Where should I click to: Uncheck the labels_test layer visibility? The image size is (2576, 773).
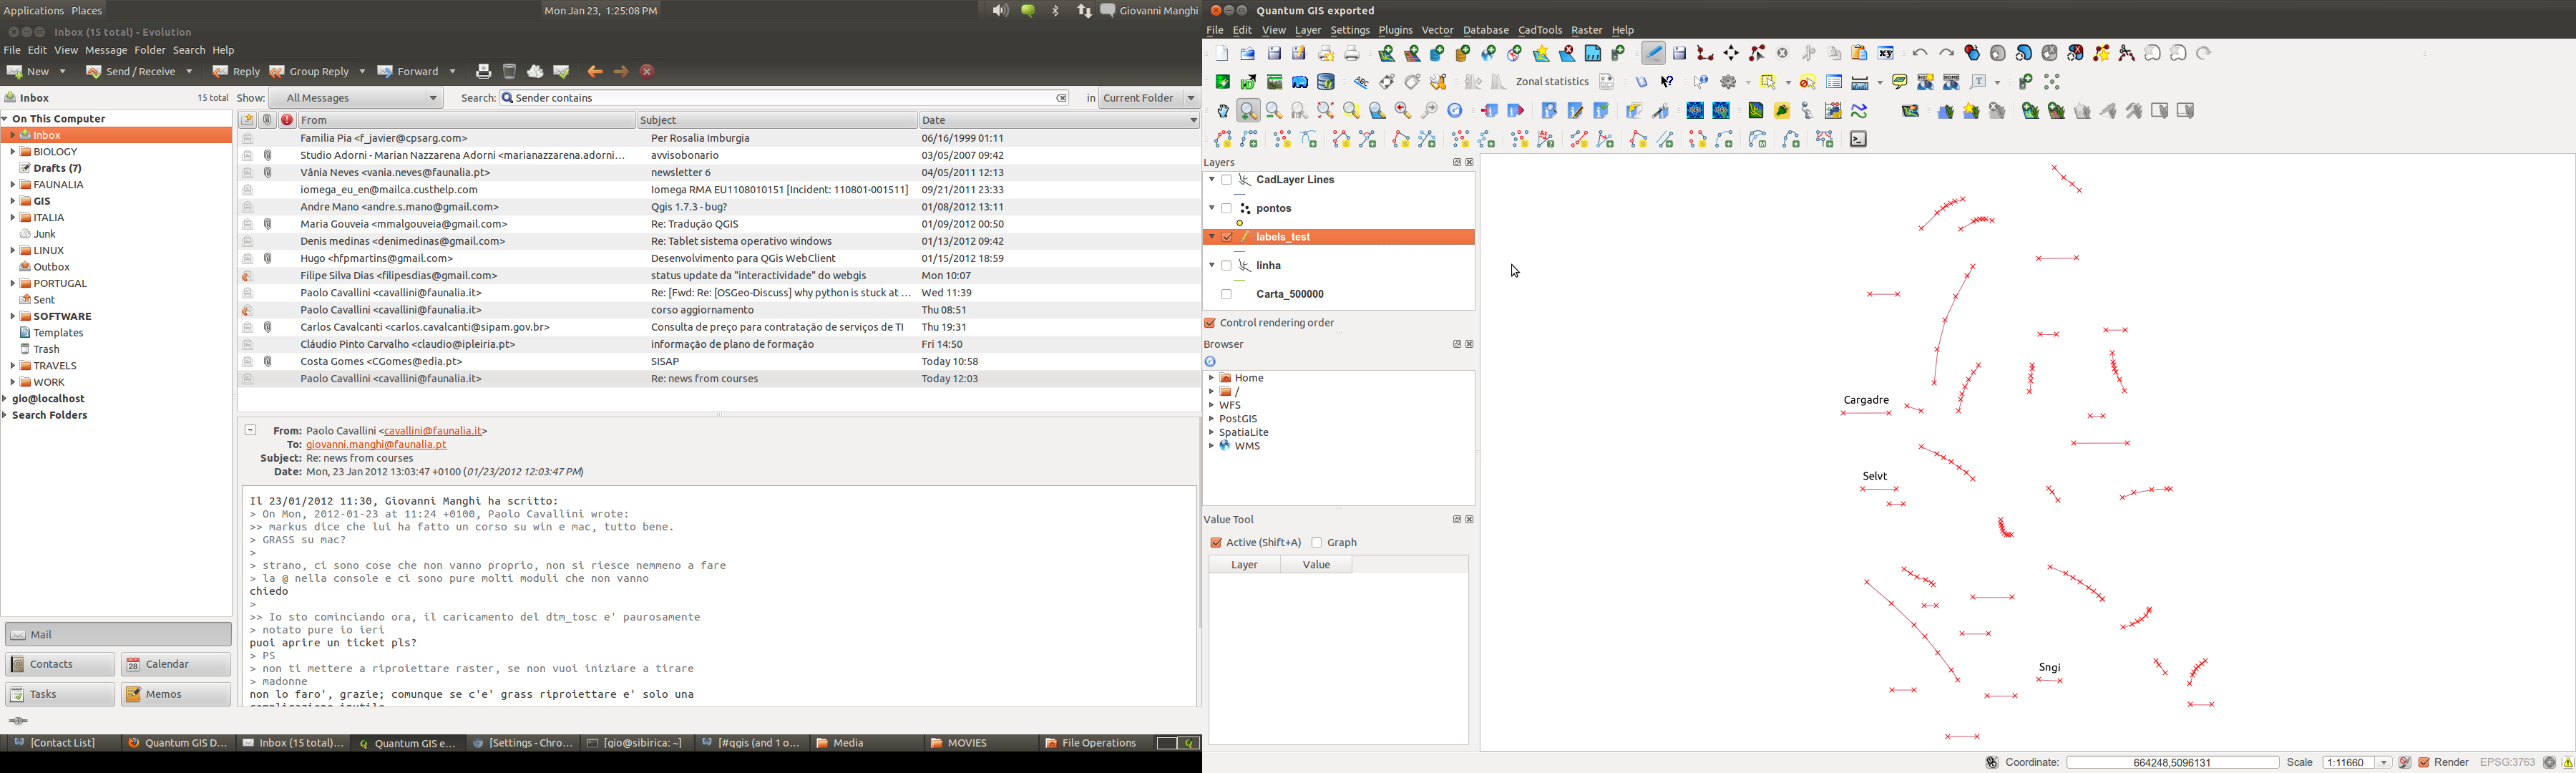tap(1227, 237)
